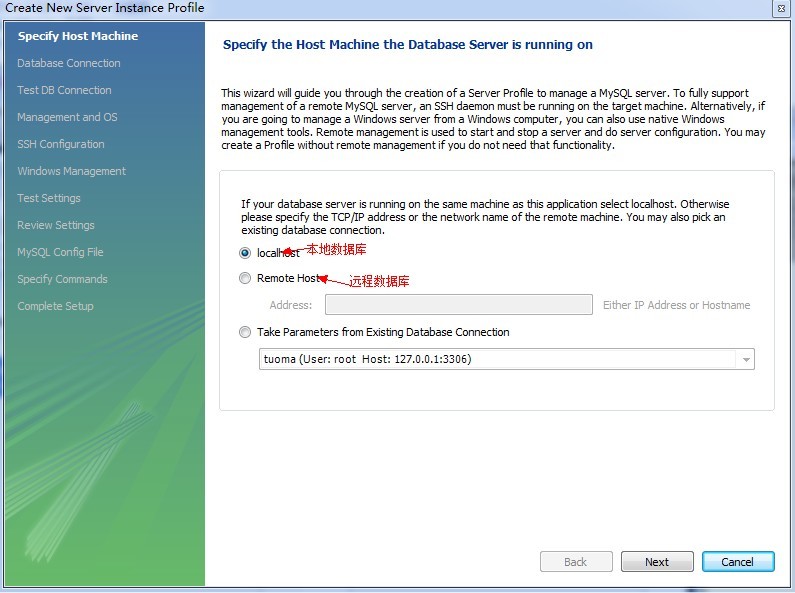Click the tuoma connection entry text
795x593 pixels.
point(368,359)
